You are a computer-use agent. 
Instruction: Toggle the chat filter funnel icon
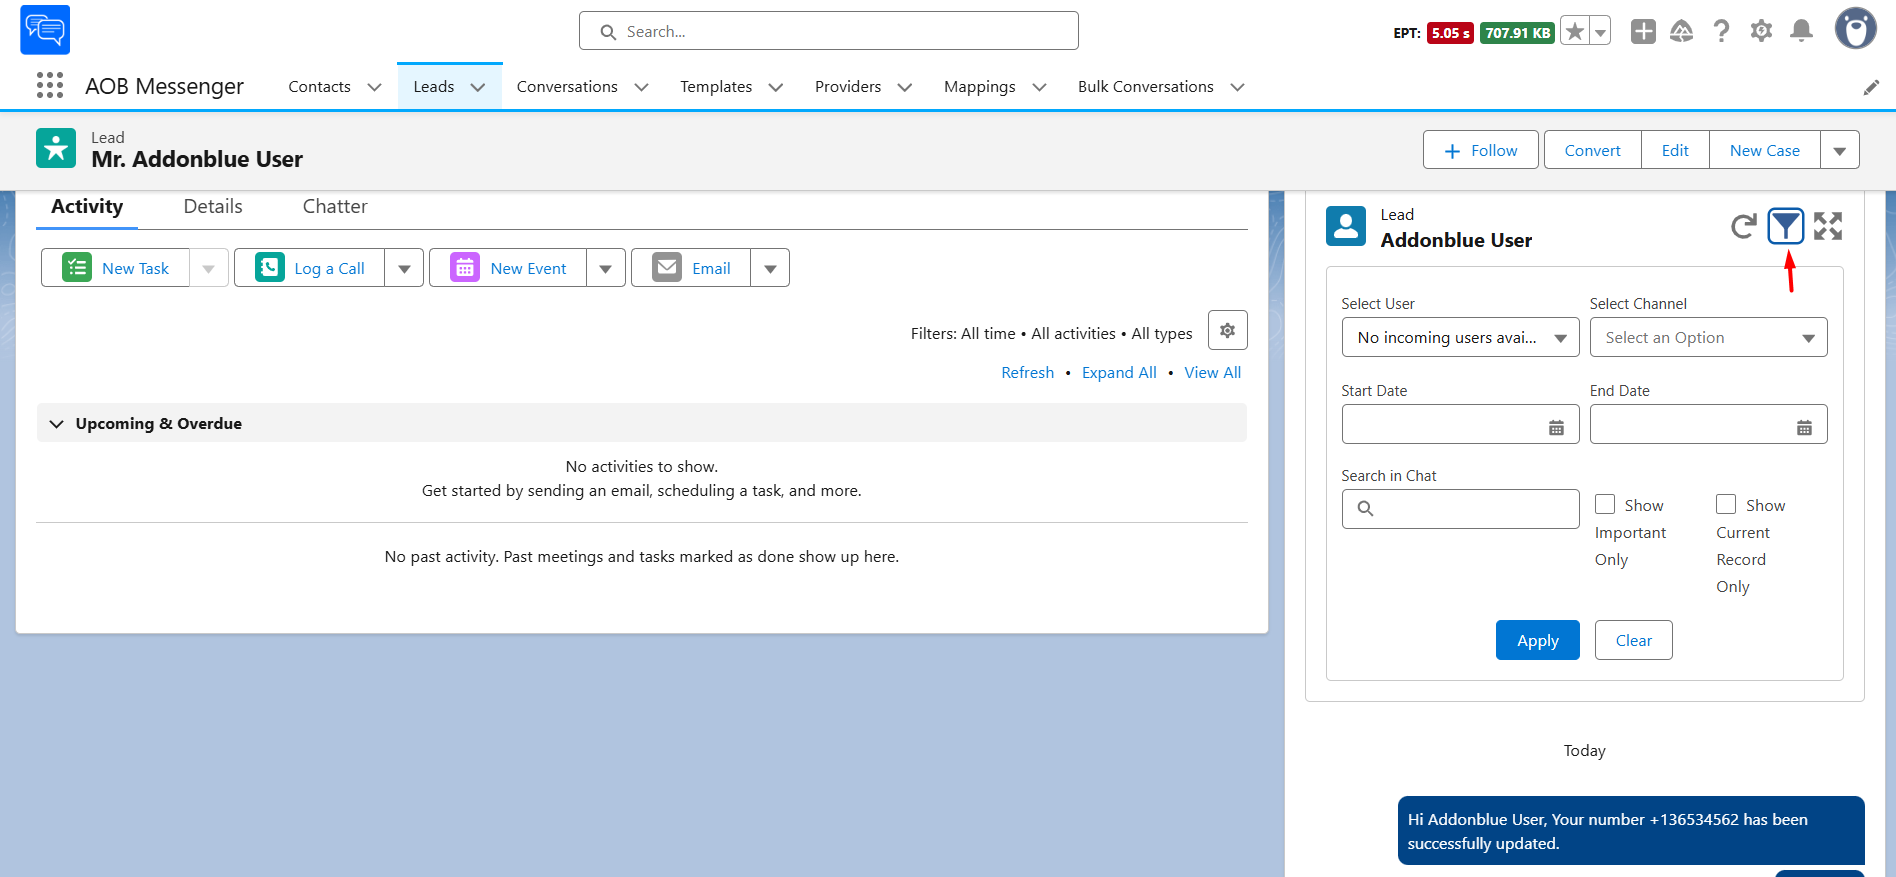1785,227
